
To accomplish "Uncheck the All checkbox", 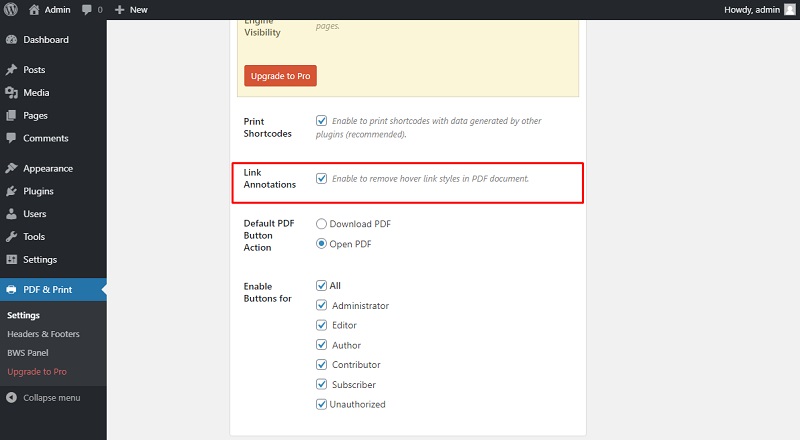I will [x=321, y=285].
